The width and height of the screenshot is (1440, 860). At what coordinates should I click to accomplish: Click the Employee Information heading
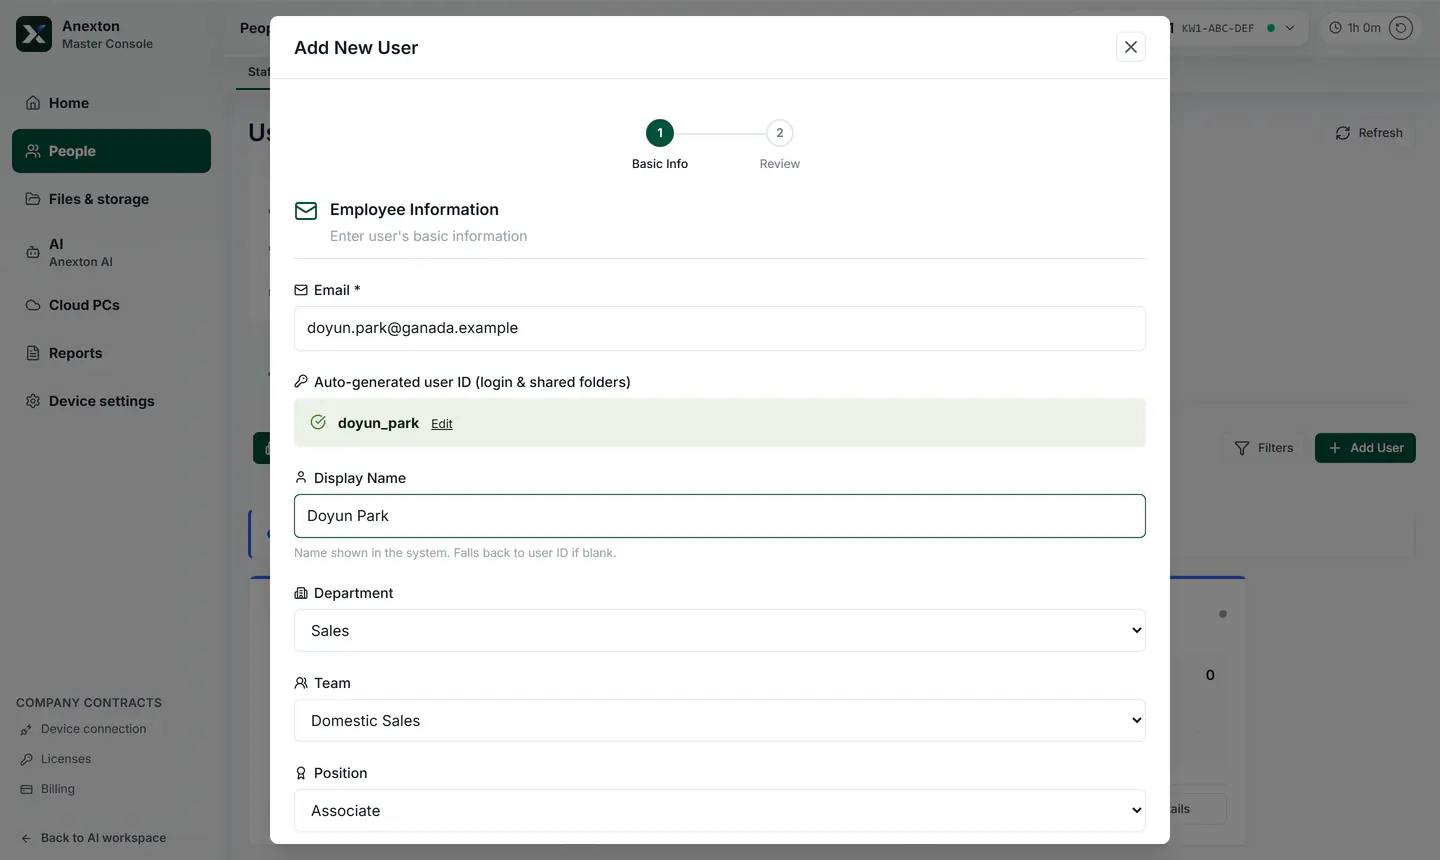[414, 209]
